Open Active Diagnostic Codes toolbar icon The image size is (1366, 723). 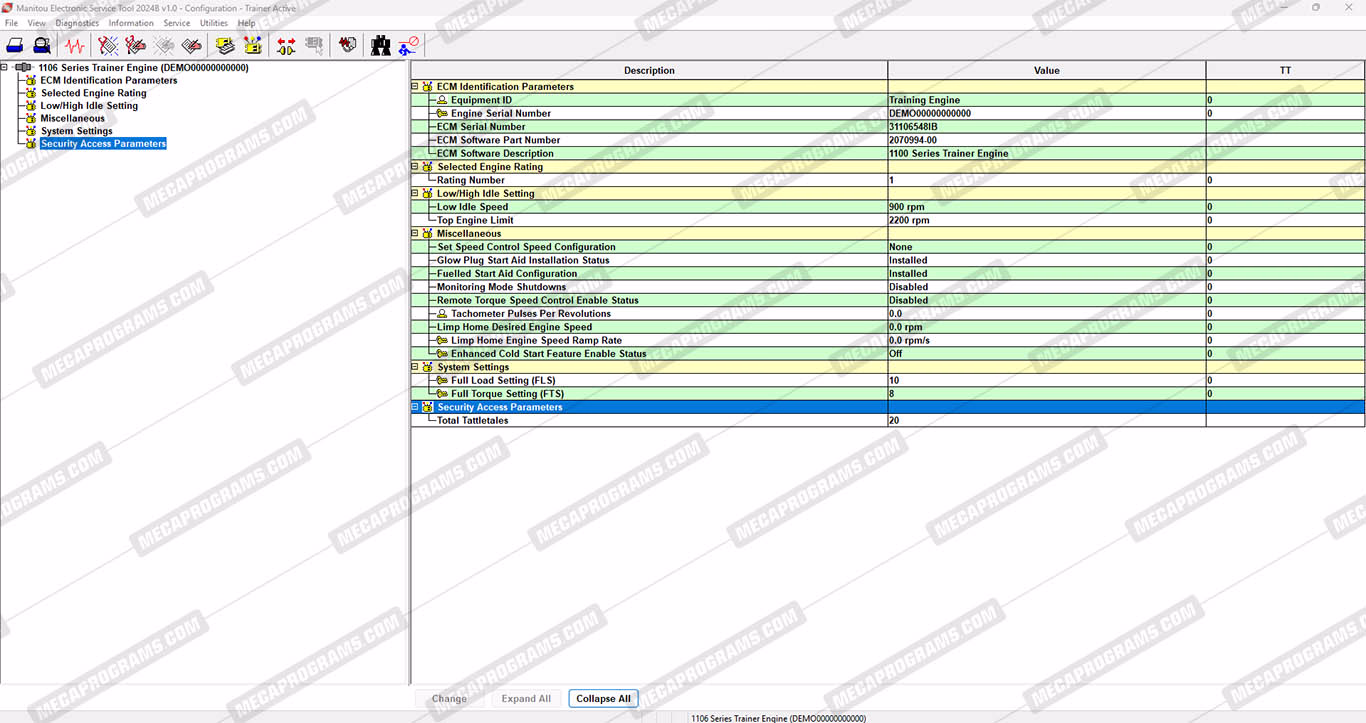(108, 45)
